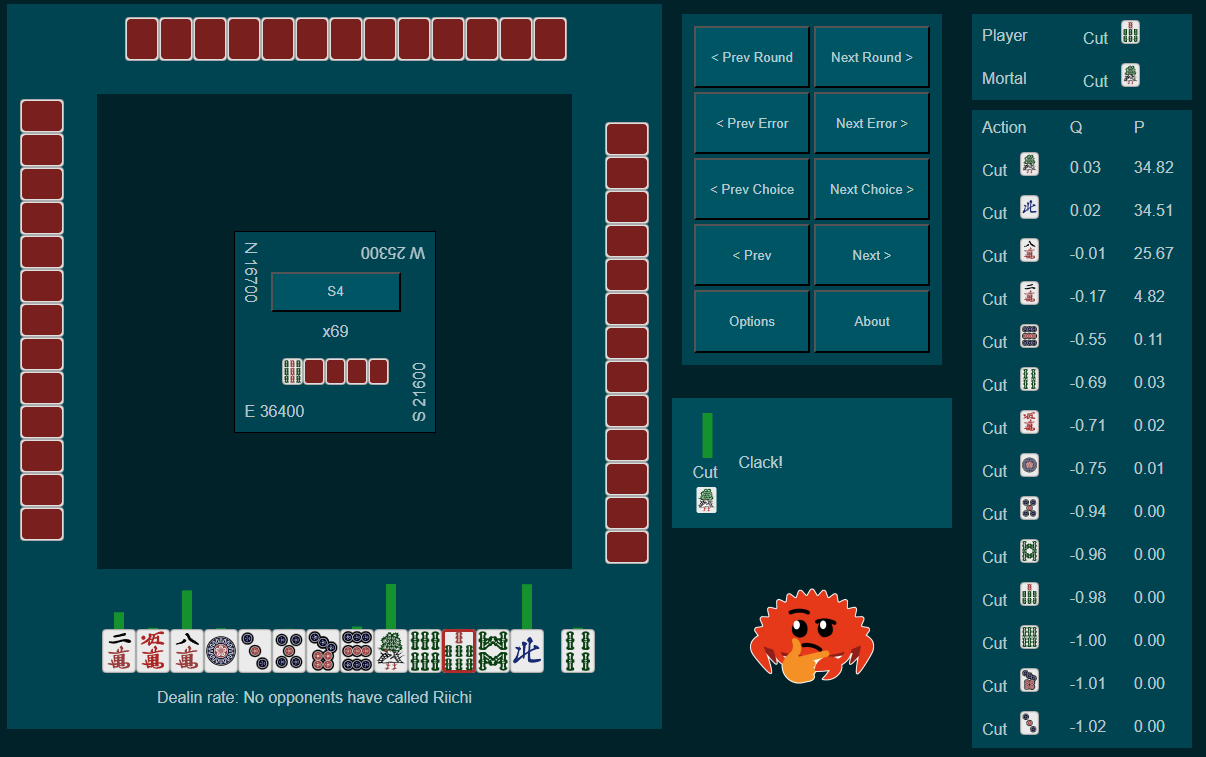Step back with the < Prev button
Screen dimensions: 1206x757
coord(752,255)
